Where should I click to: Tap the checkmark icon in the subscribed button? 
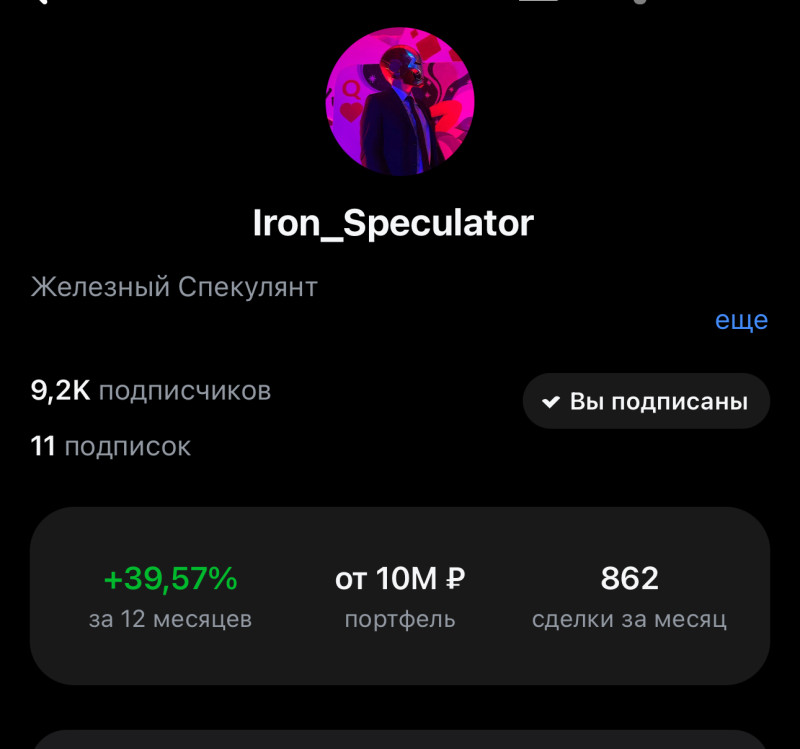(x=550, y=402)
